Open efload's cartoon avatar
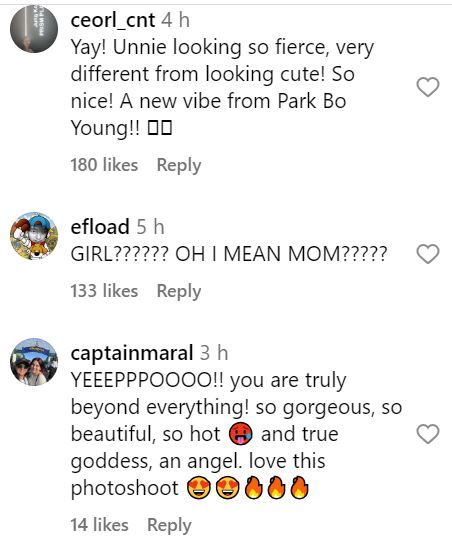 (34, 236)
